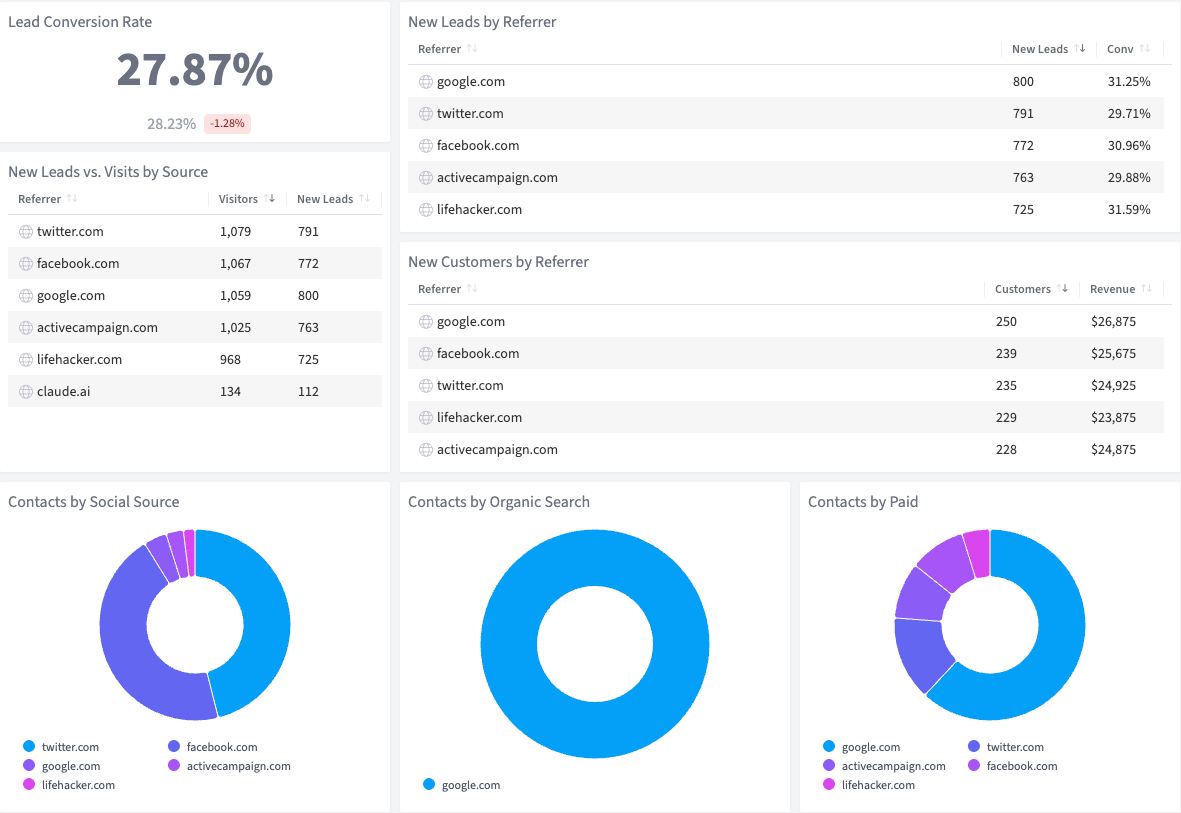
Task: Click sort icon next to New Leads in source table
Action: tap(364, 199)
